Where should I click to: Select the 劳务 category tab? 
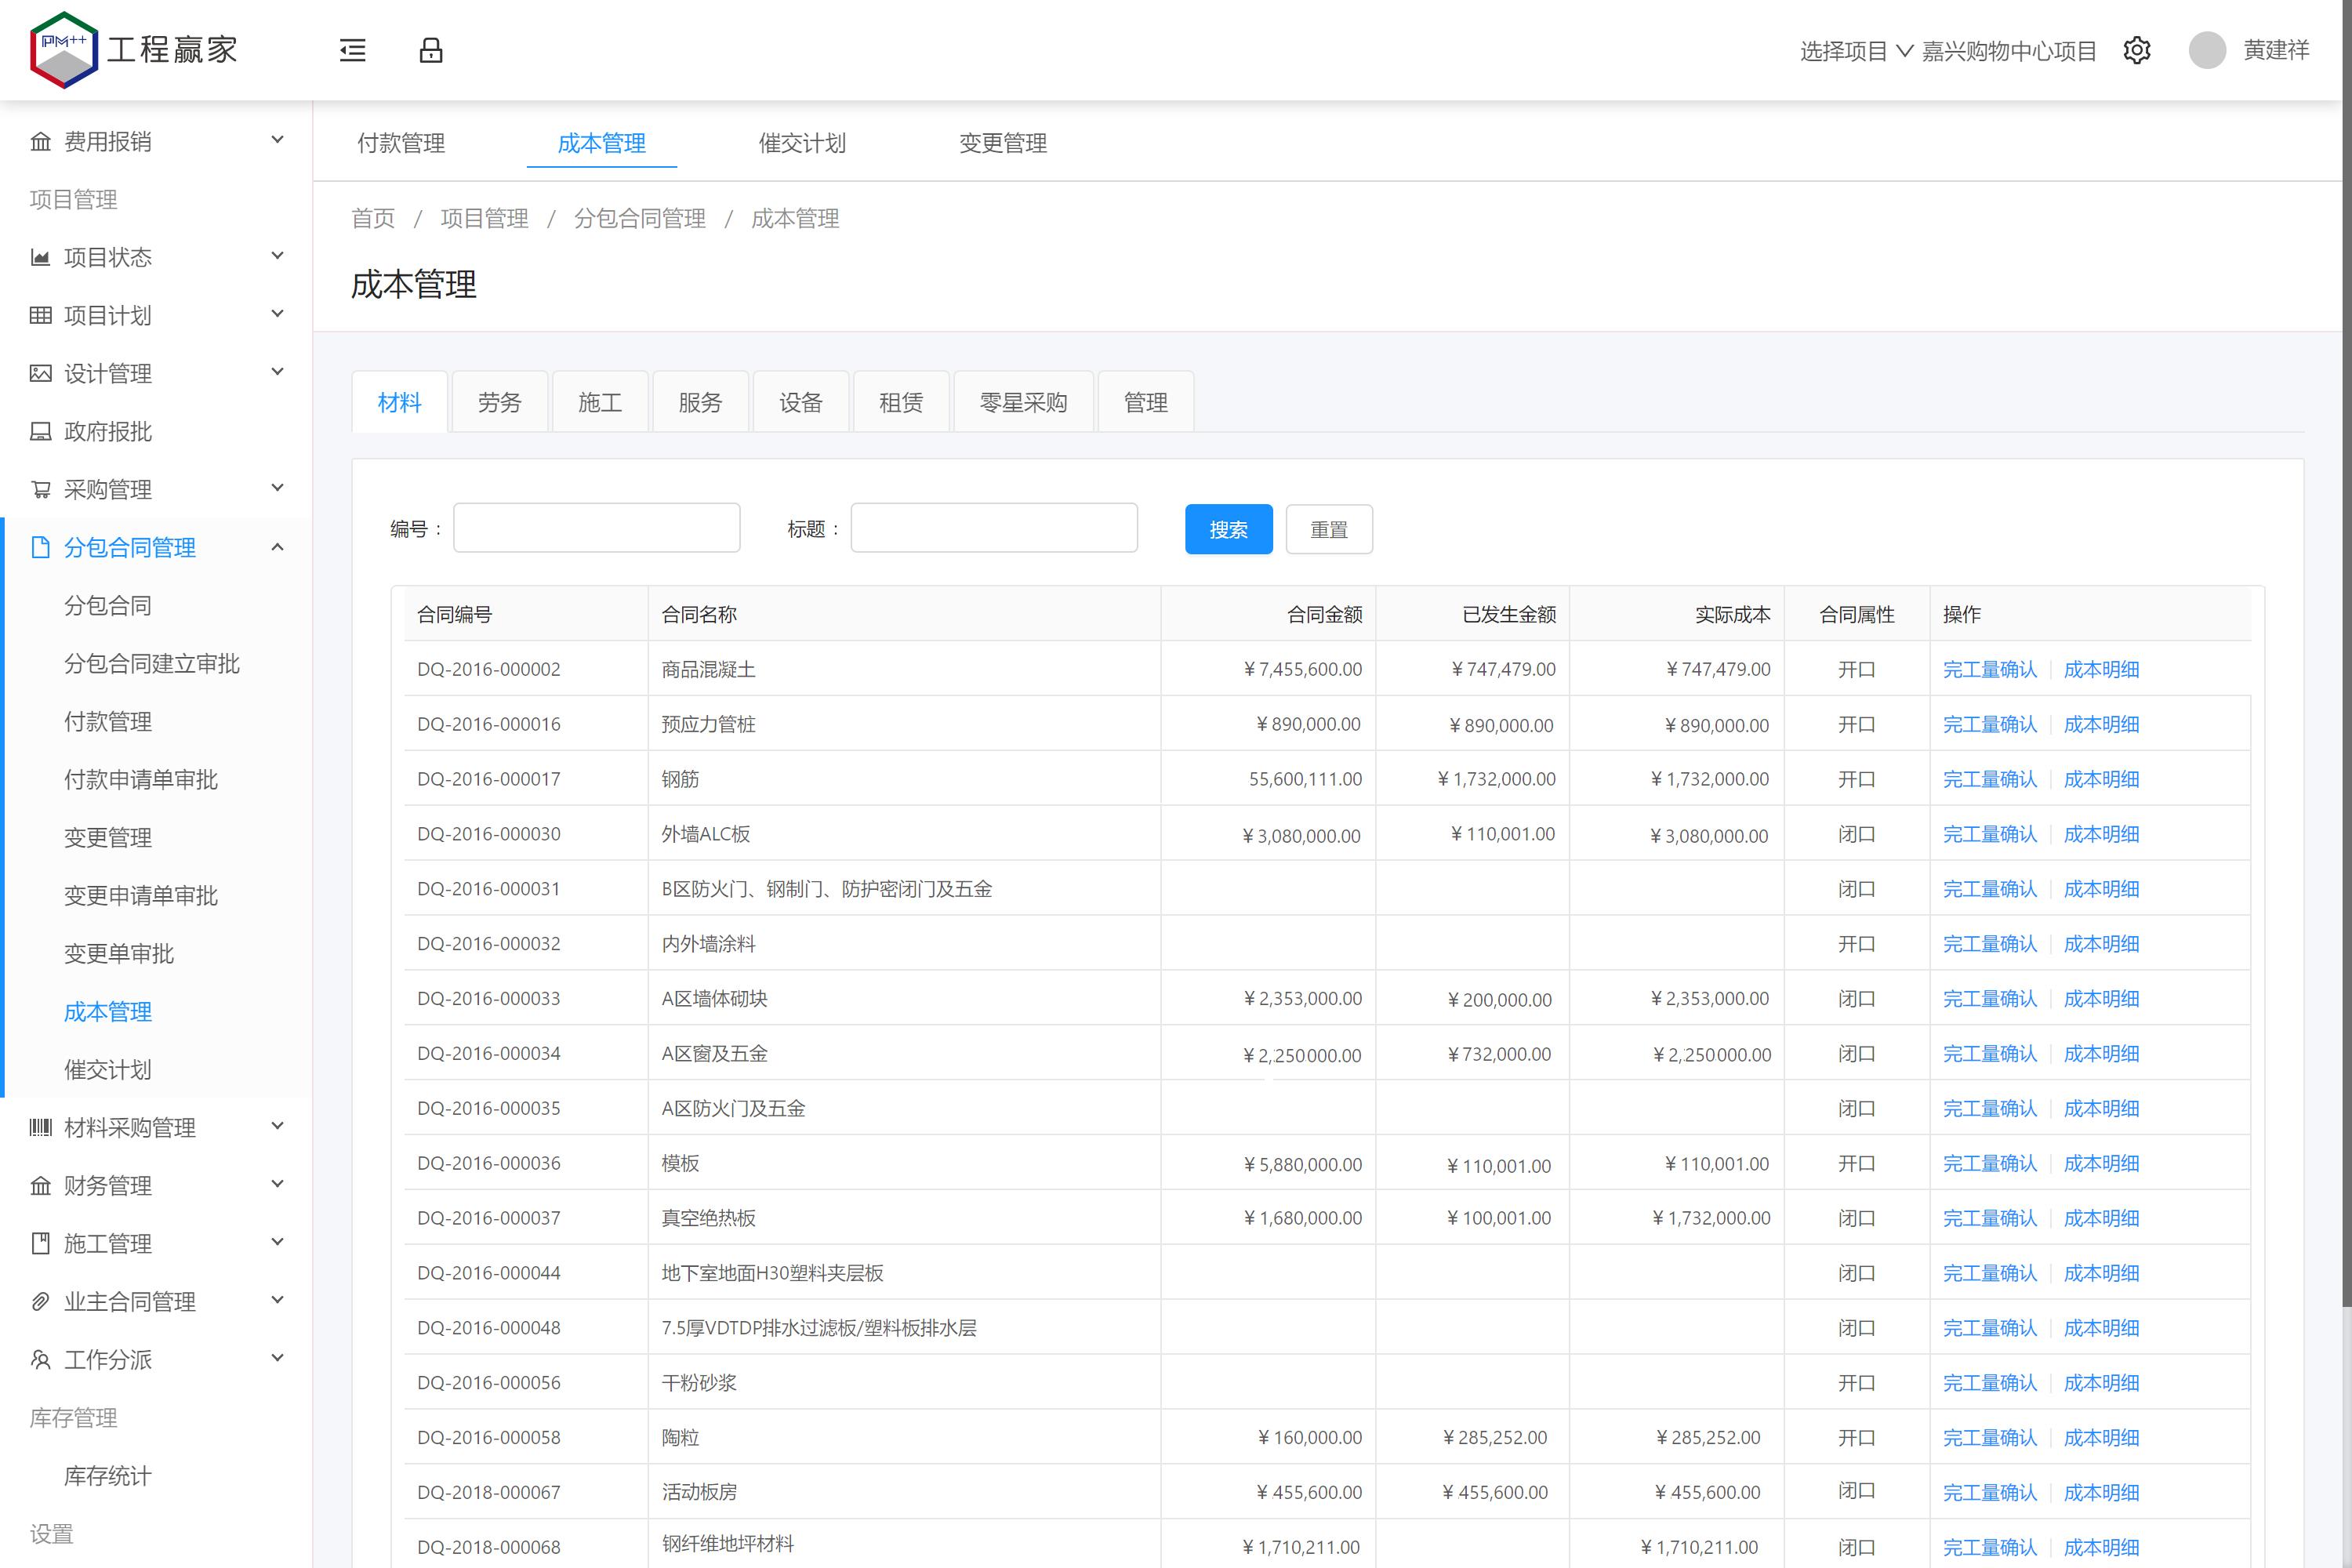[499, 402]
